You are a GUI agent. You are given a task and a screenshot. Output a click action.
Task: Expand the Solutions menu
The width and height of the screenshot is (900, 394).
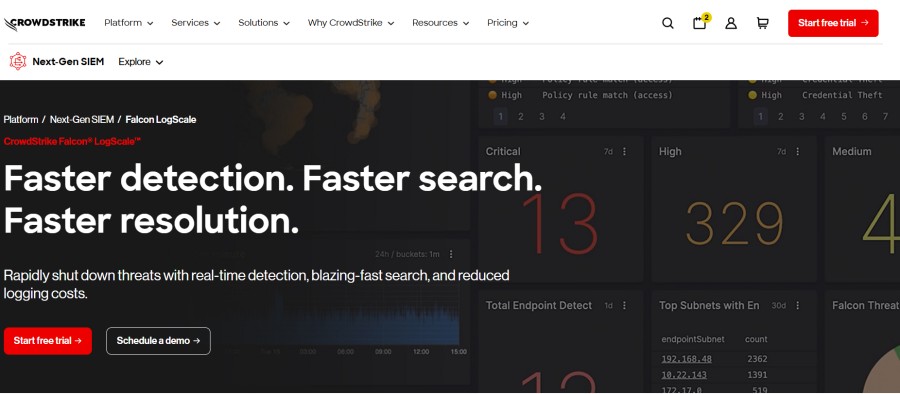click(264, 23)
